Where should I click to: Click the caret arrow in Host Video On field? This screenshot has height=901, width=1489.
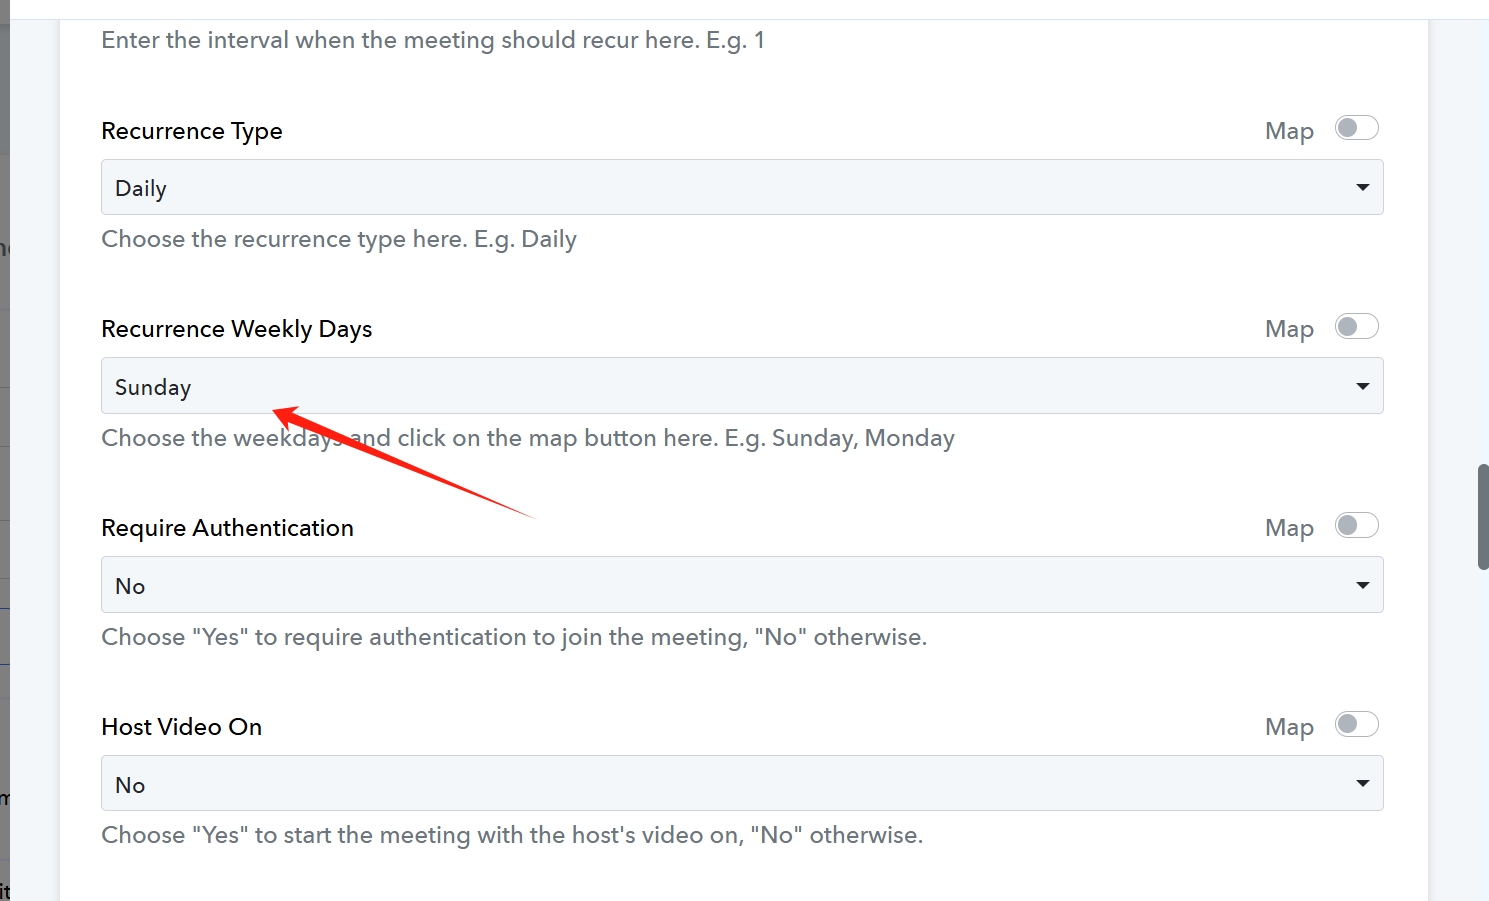coord(1362,784)
